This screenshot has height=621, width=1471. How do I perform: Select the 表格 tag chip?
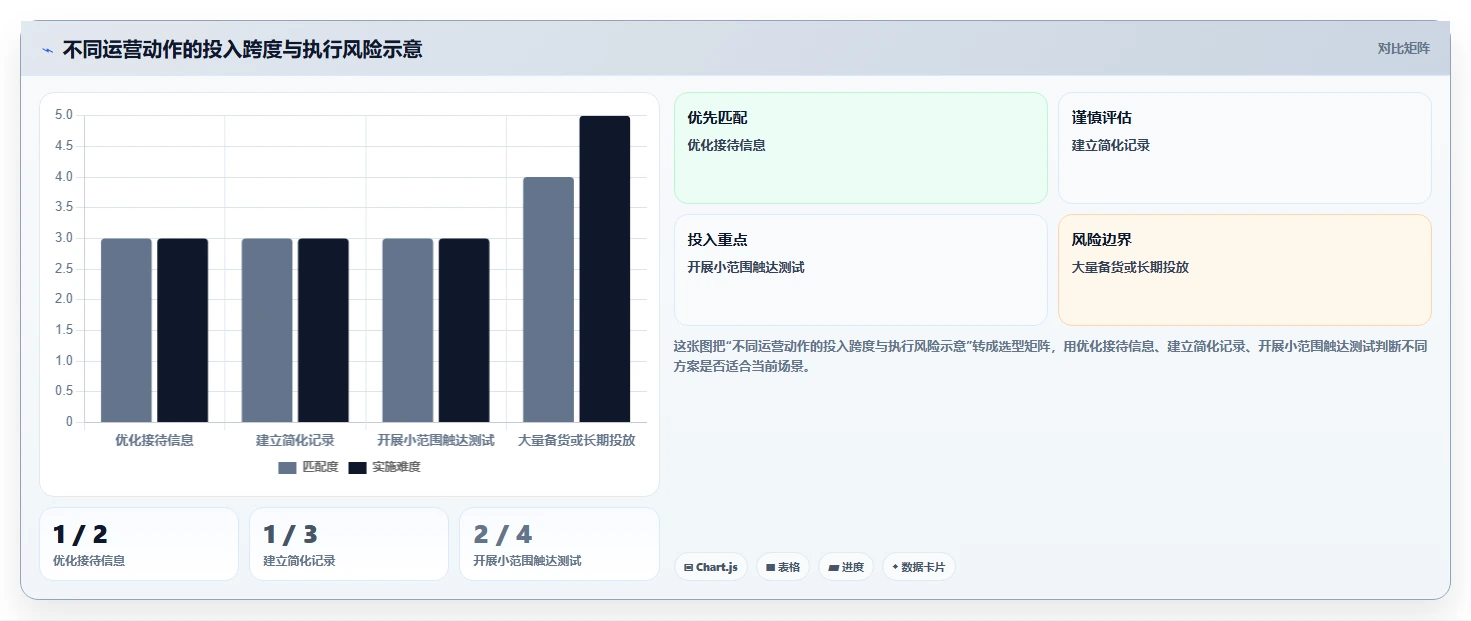[783, 567]
